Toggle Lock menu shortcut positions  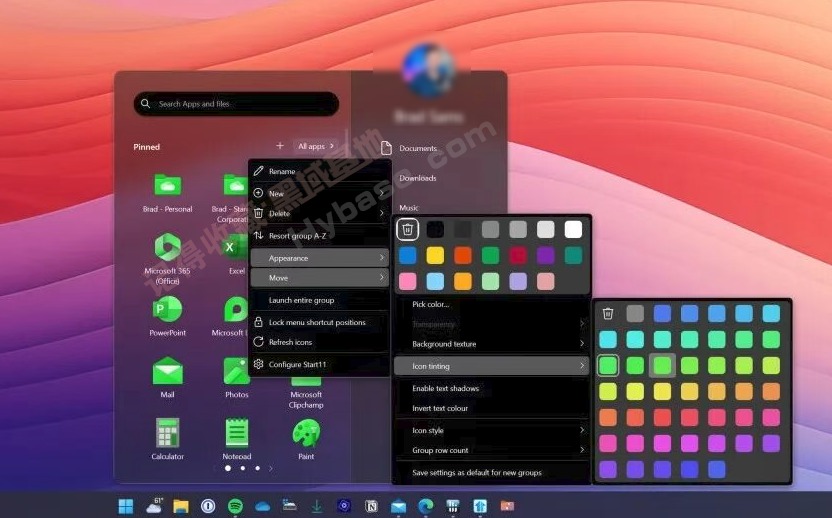pos(319,322)
